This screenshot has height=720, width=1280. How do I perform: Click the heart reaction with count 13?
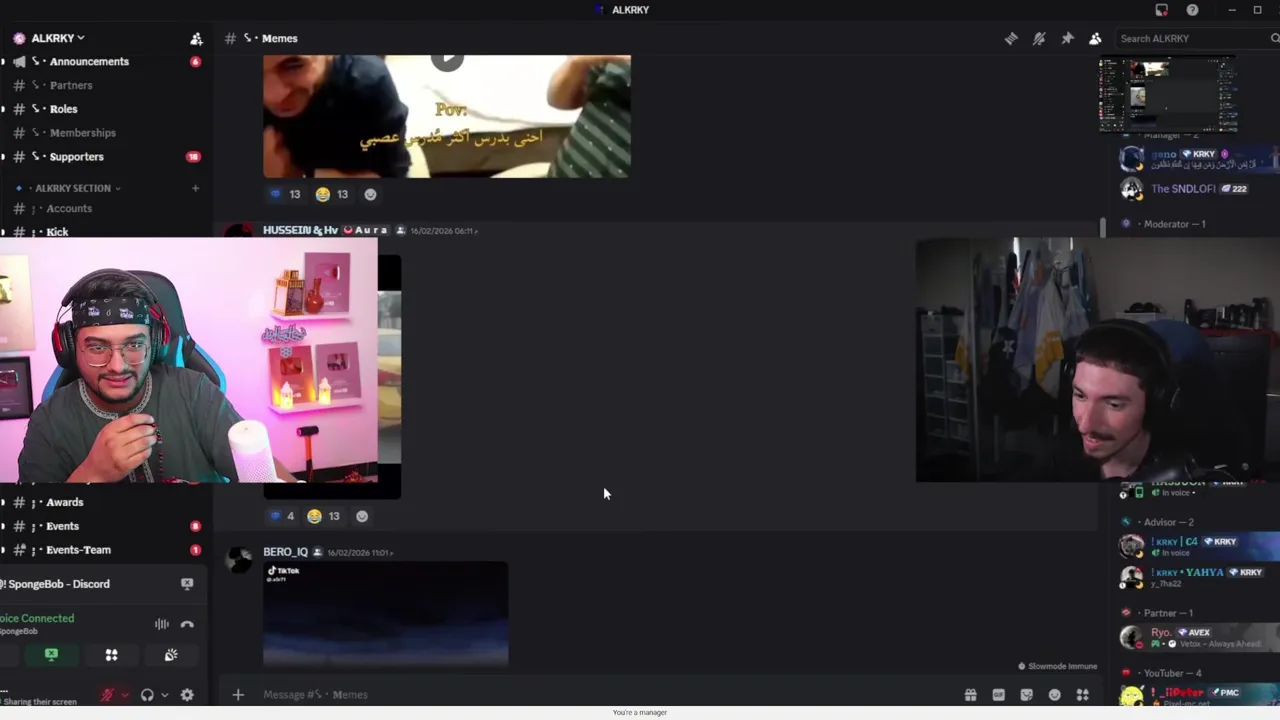[x=285, y=194]
